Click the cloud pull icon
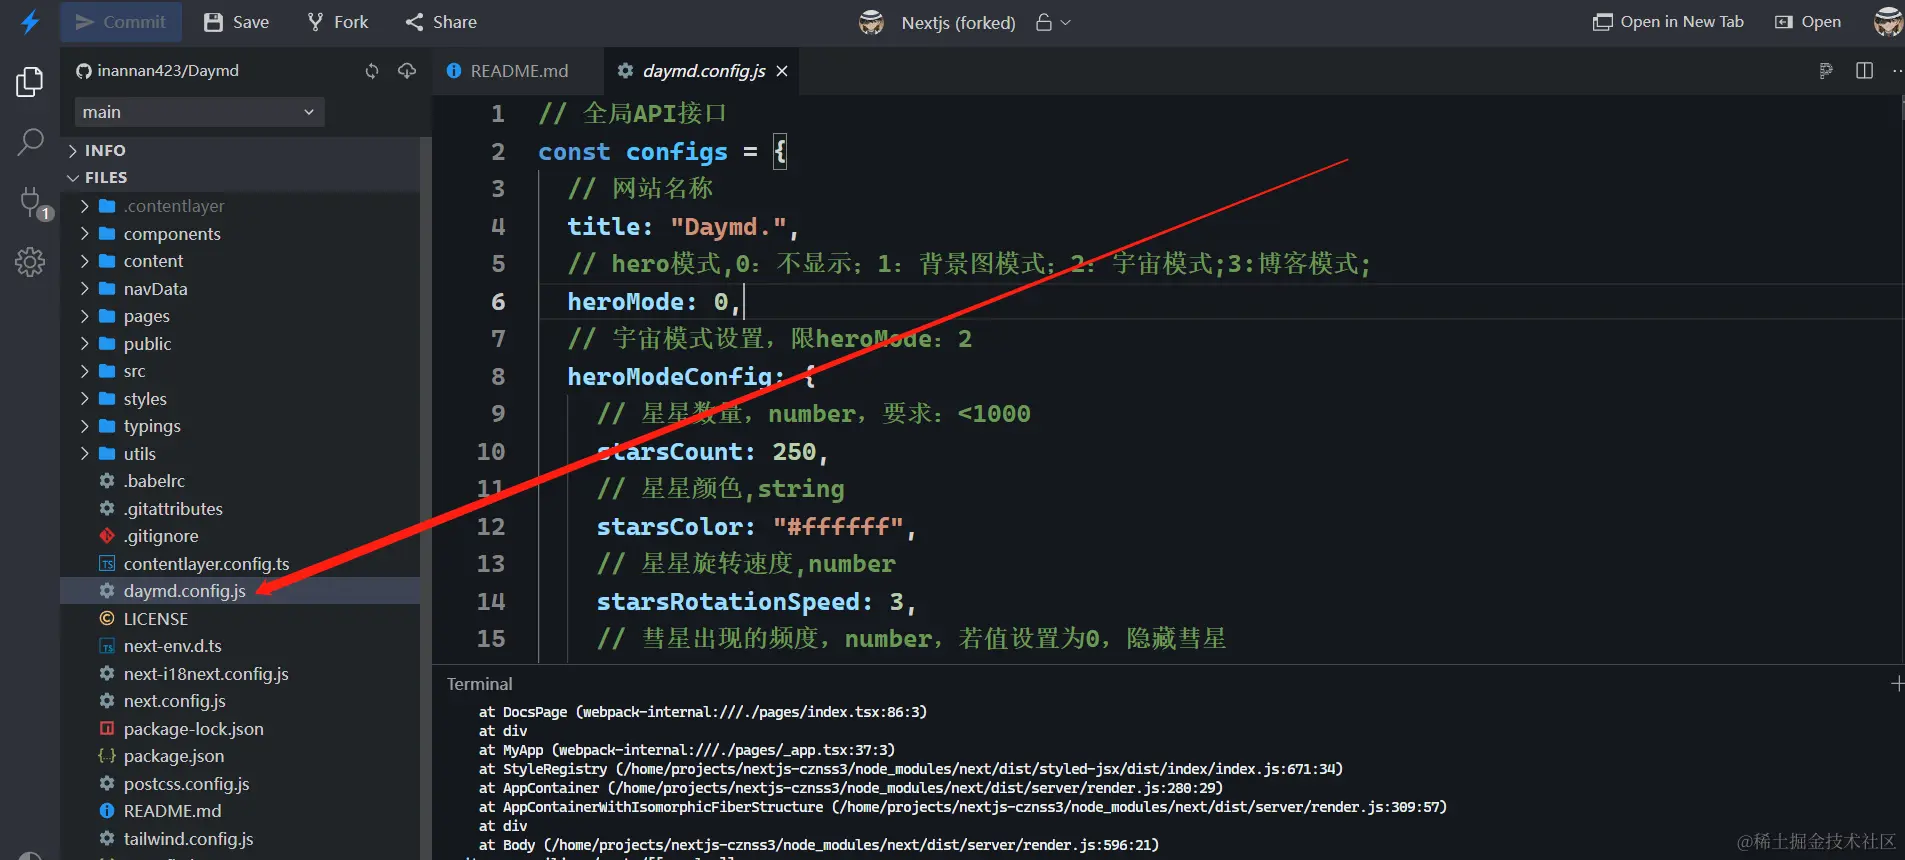1905x860 pixels. (407, 71)
